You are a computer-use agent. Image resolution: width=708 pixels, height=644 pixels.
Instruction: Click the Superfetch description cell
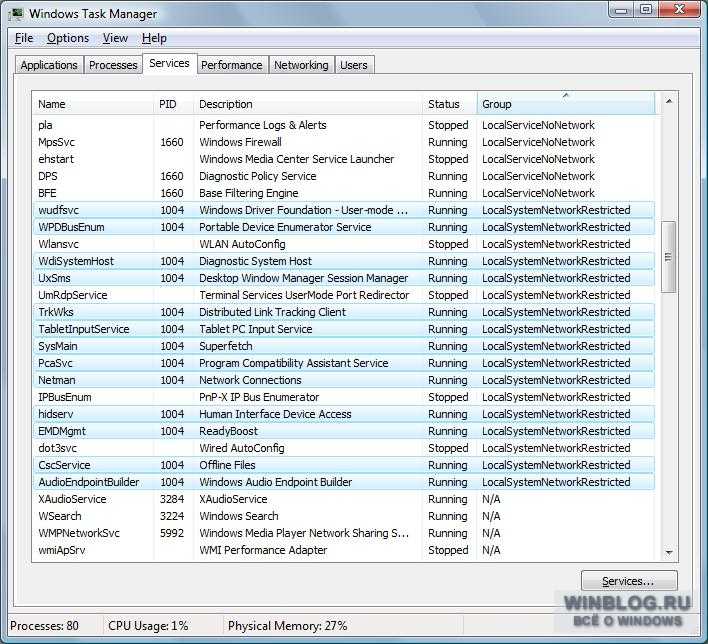(x=226, y=346)
